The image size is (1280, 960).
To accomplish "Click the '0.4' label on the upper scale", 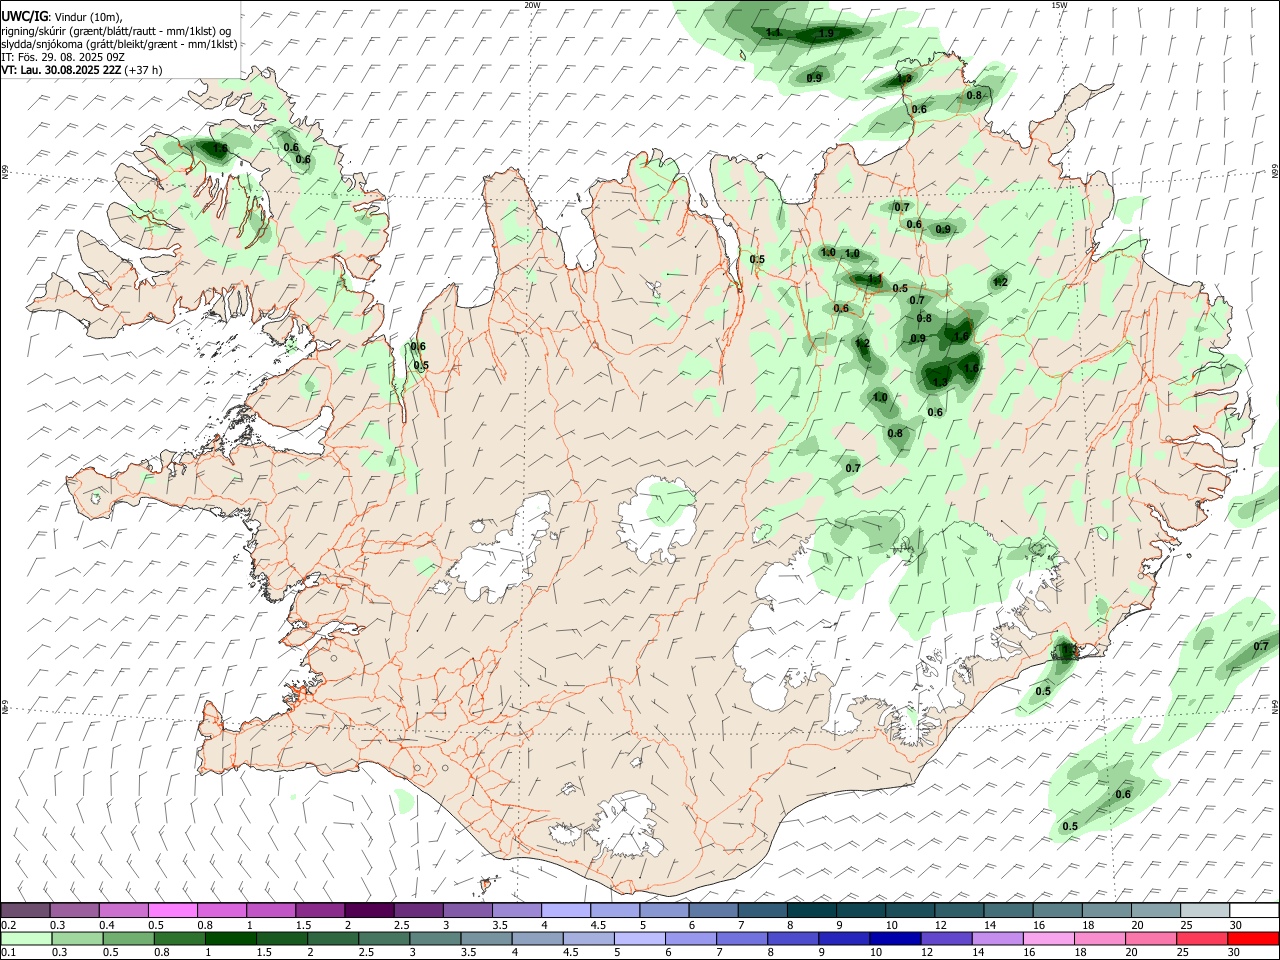I will click(x=107, y=925).
